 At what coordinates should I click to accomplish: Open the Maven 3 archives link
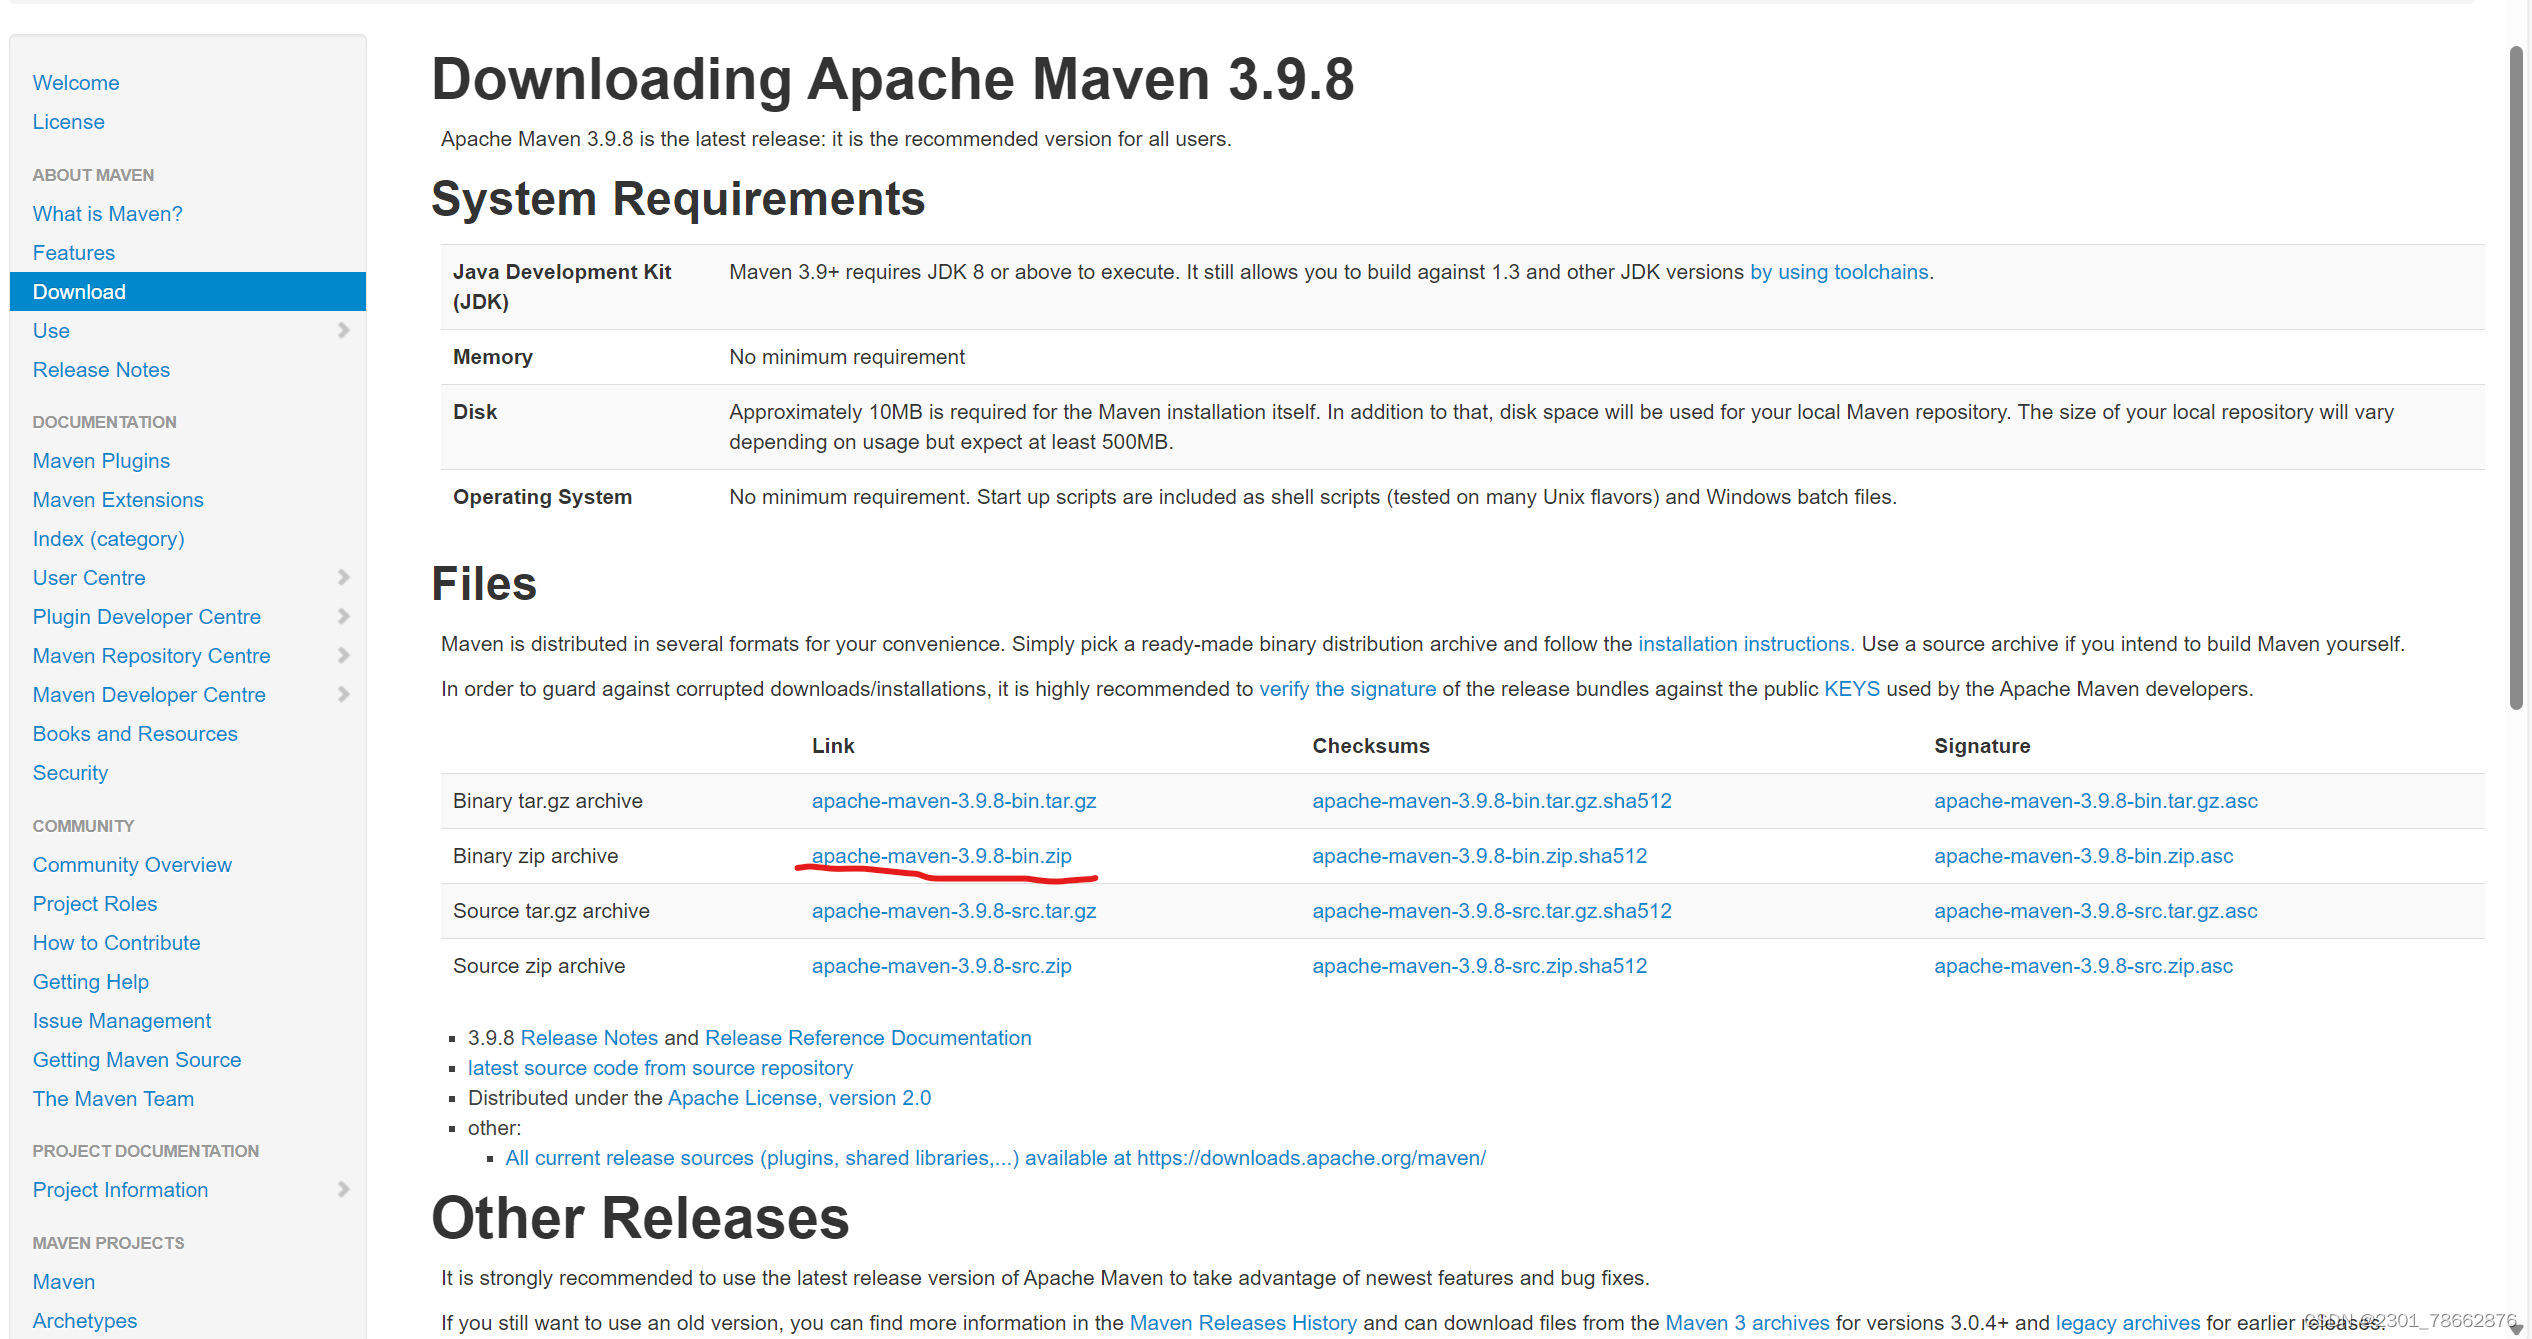coord(1747,1323)
